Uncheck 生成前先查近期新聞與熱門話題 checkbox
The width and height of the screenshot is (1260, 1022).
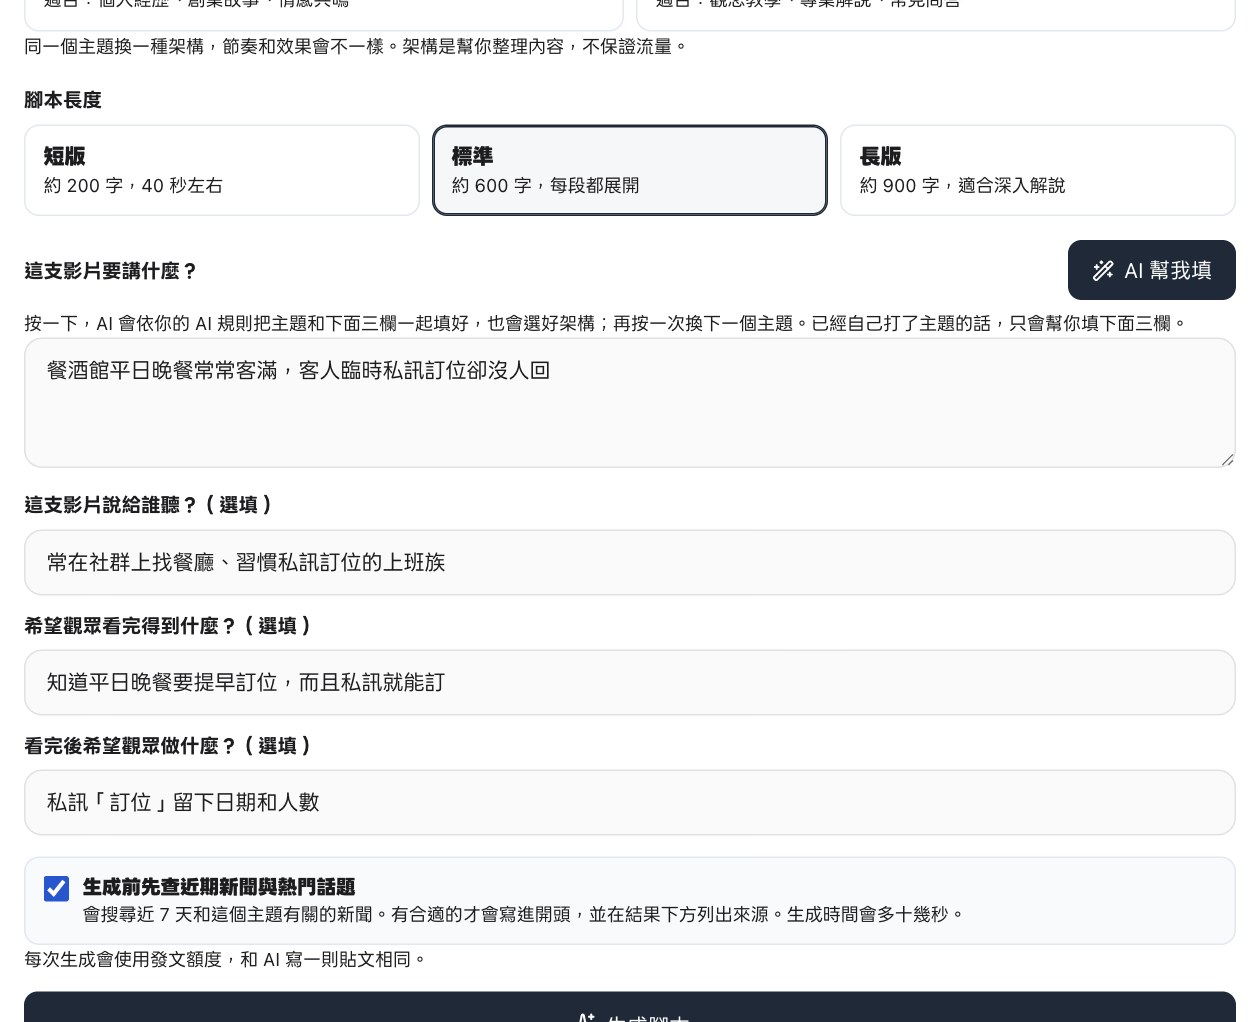(57, 888)
